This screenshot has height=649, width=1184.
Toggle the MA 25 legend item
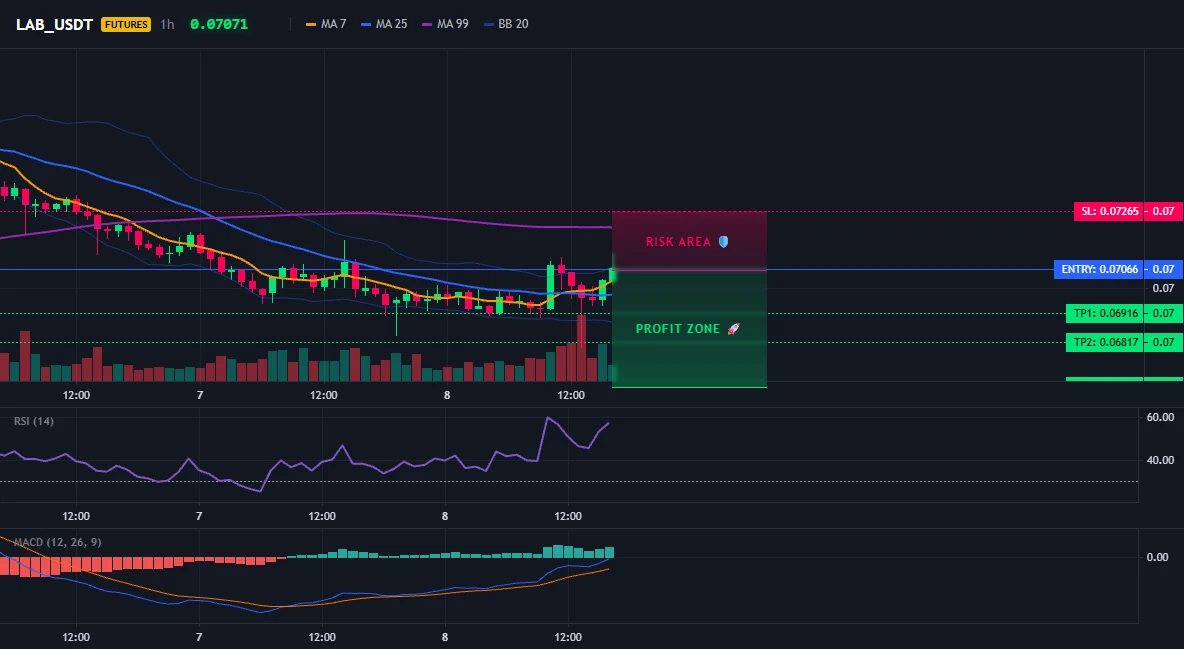384,24
